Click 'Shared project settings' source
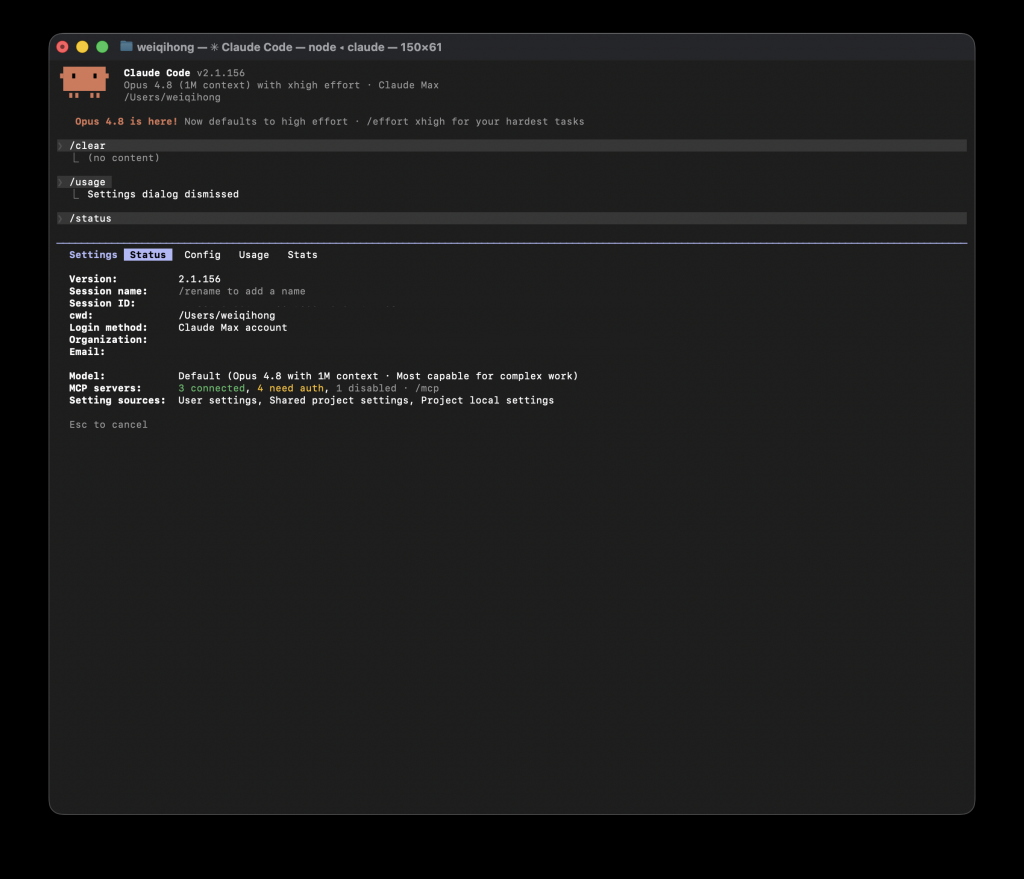 click(339, 400)
